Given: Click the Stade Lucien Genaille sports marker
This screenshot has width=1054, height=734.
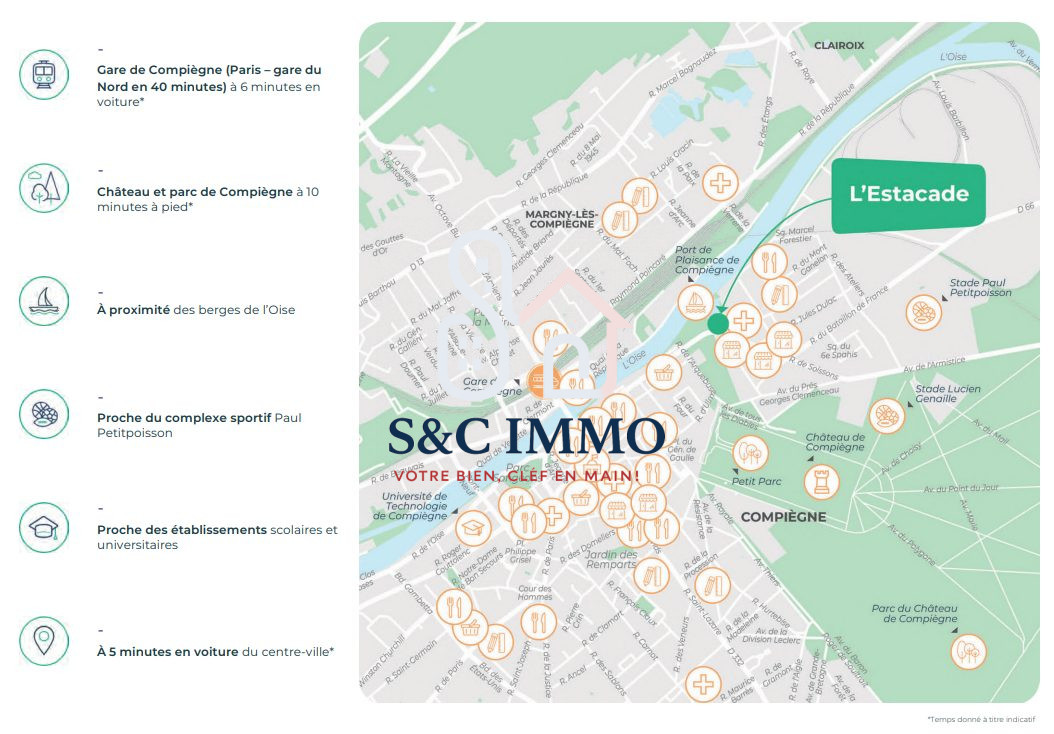Looking at the screenshot, I should (886, 415).
